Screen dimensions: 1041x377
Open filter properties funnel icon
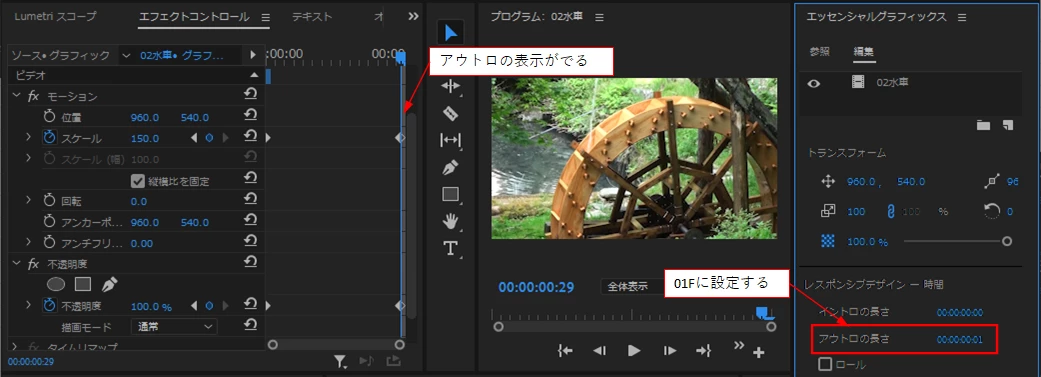340,361
